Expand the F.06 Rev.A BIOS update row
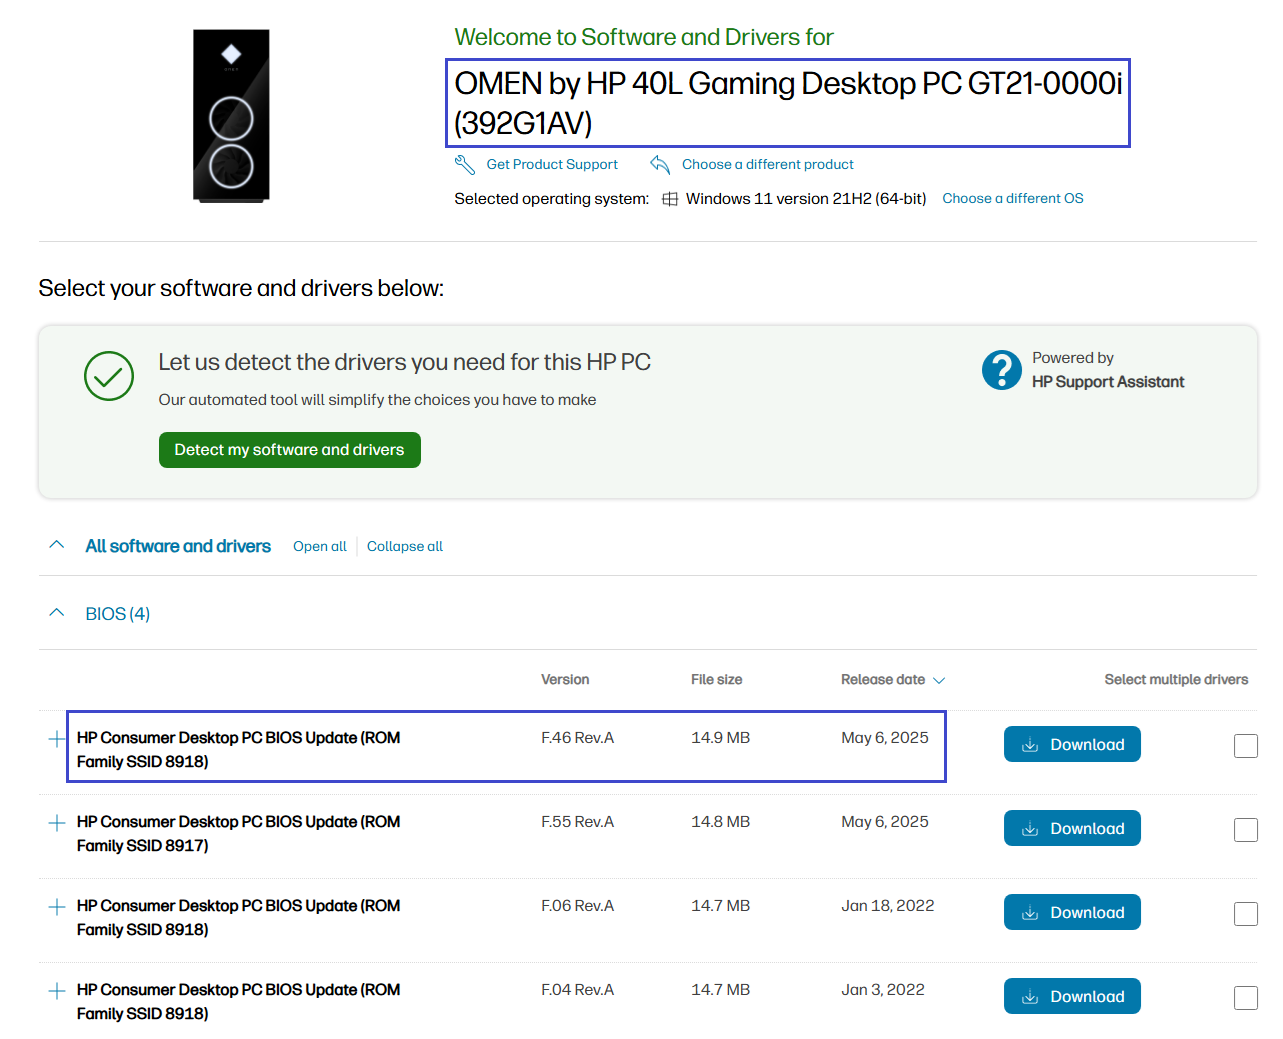 click(x=57, y=907)
